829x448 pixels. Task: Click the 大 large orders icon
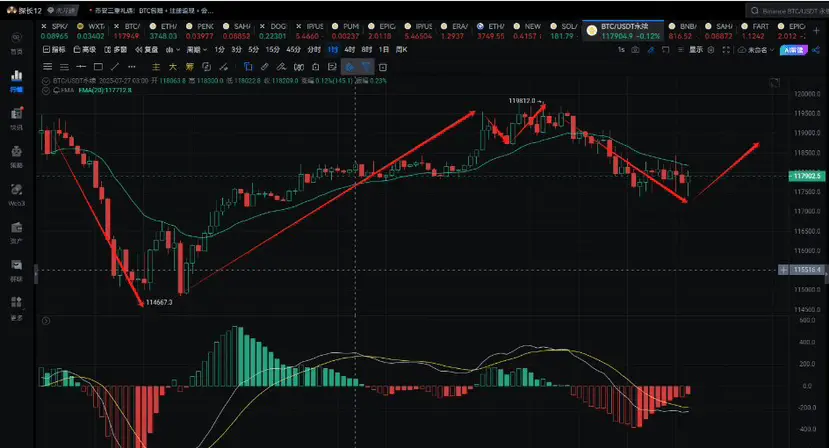coord(173,67)
